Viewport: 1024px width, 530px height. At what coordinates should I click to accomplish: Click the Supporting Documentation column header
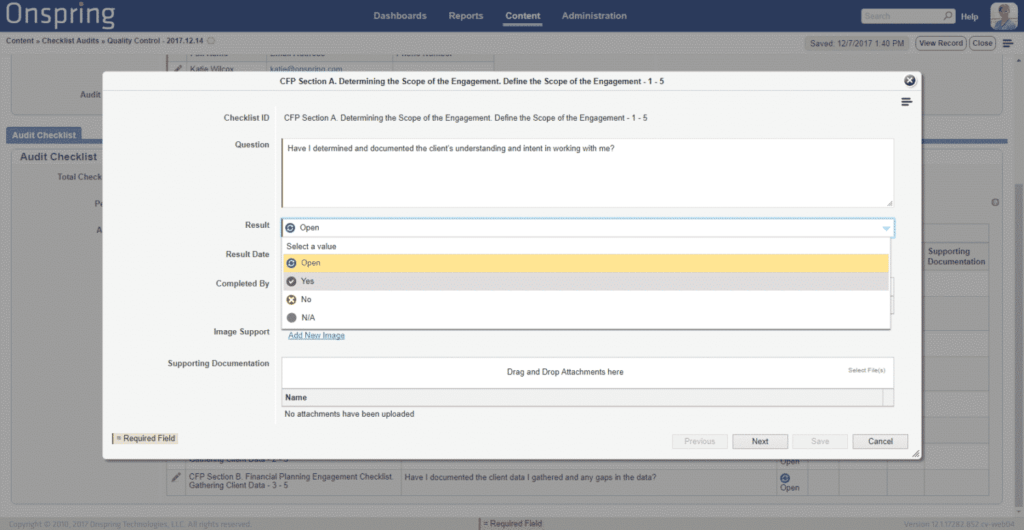pos(956,257)
